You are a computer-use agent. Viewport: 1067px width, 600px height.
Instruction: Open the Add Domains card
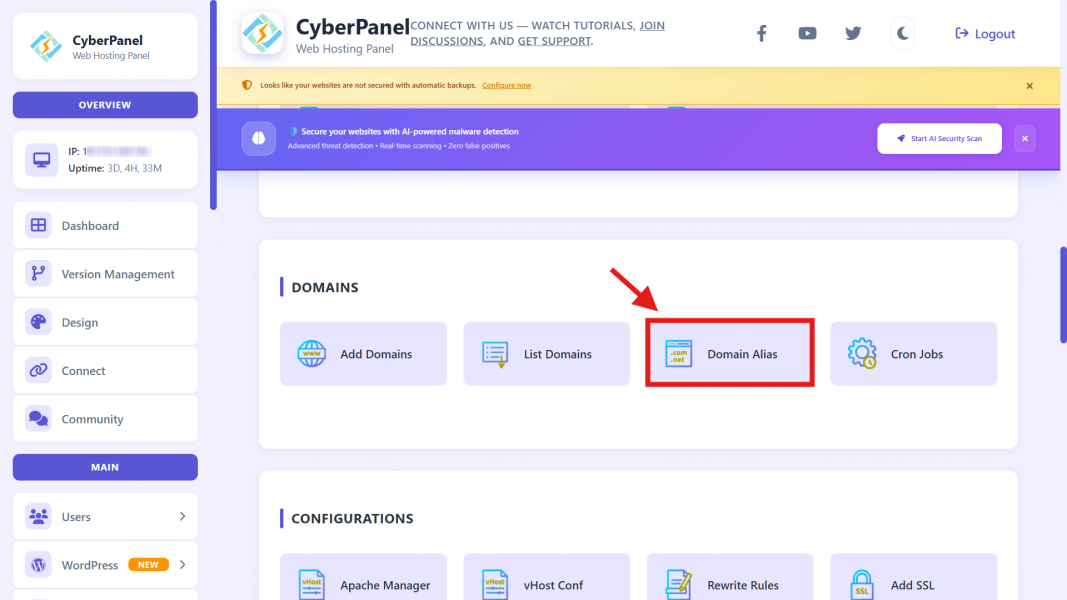point(363,354)
